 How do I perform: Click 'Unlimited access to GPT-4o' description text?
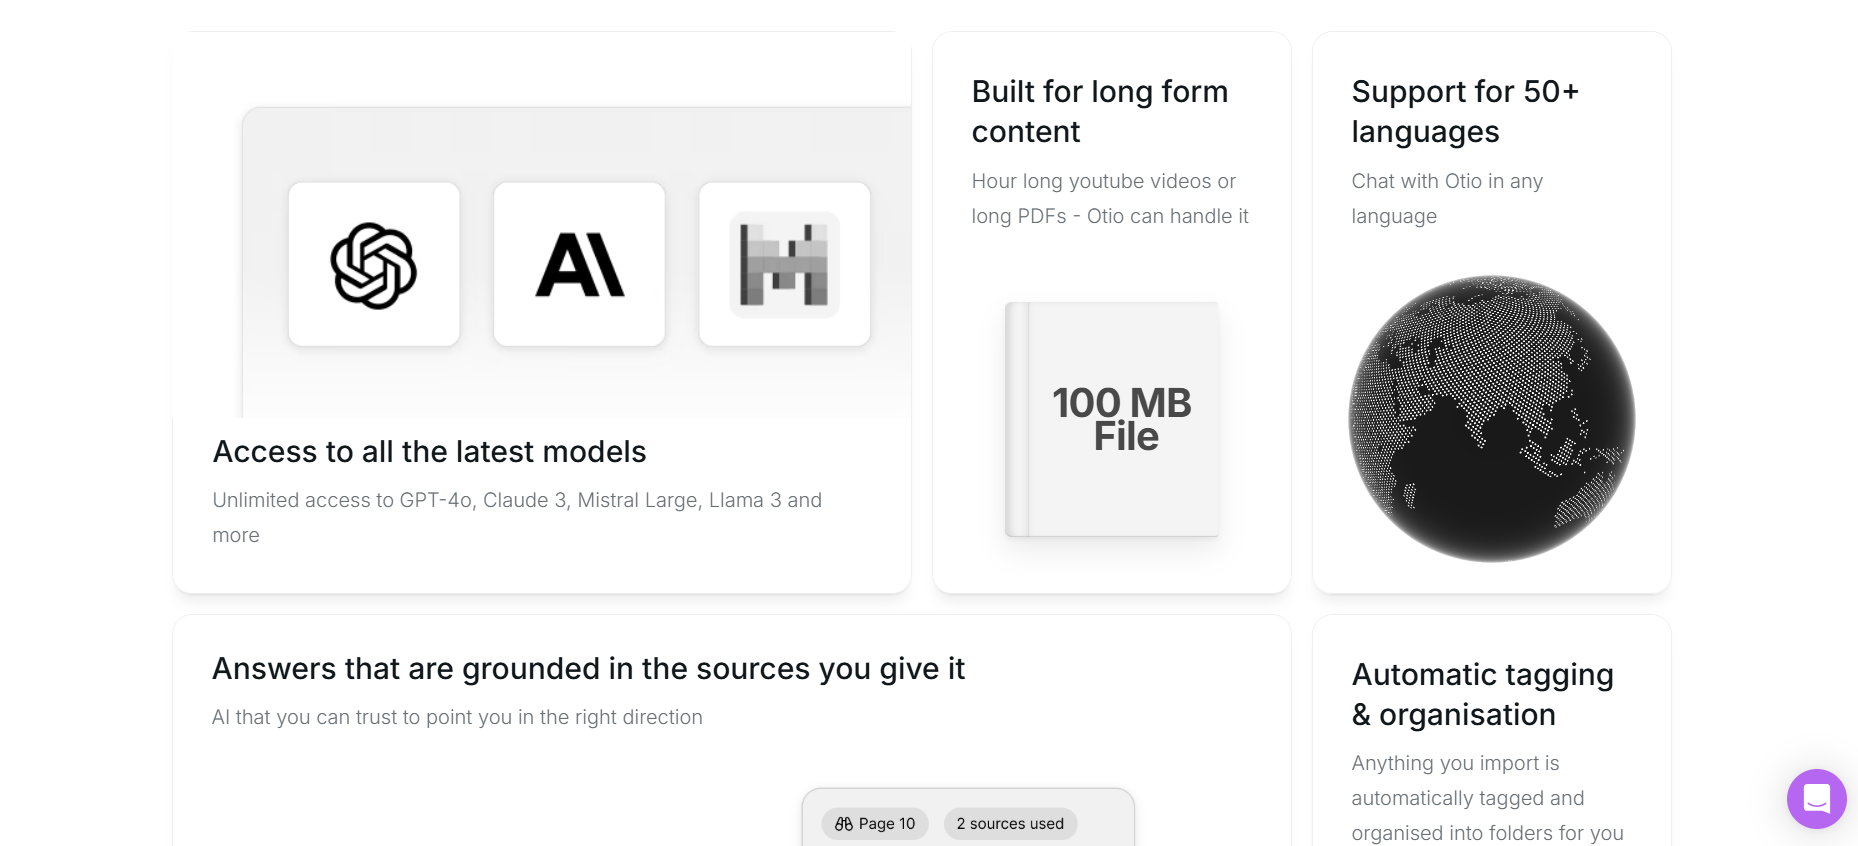pos(517,517)
